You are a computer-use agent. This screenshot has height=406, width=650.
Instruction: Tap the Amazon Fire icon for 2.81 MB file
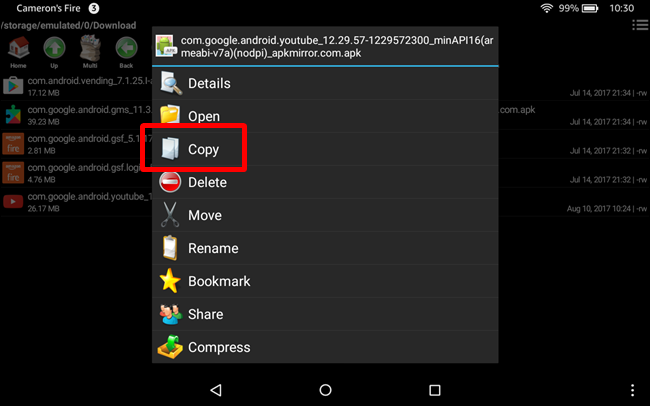click(x=13, y=144)
